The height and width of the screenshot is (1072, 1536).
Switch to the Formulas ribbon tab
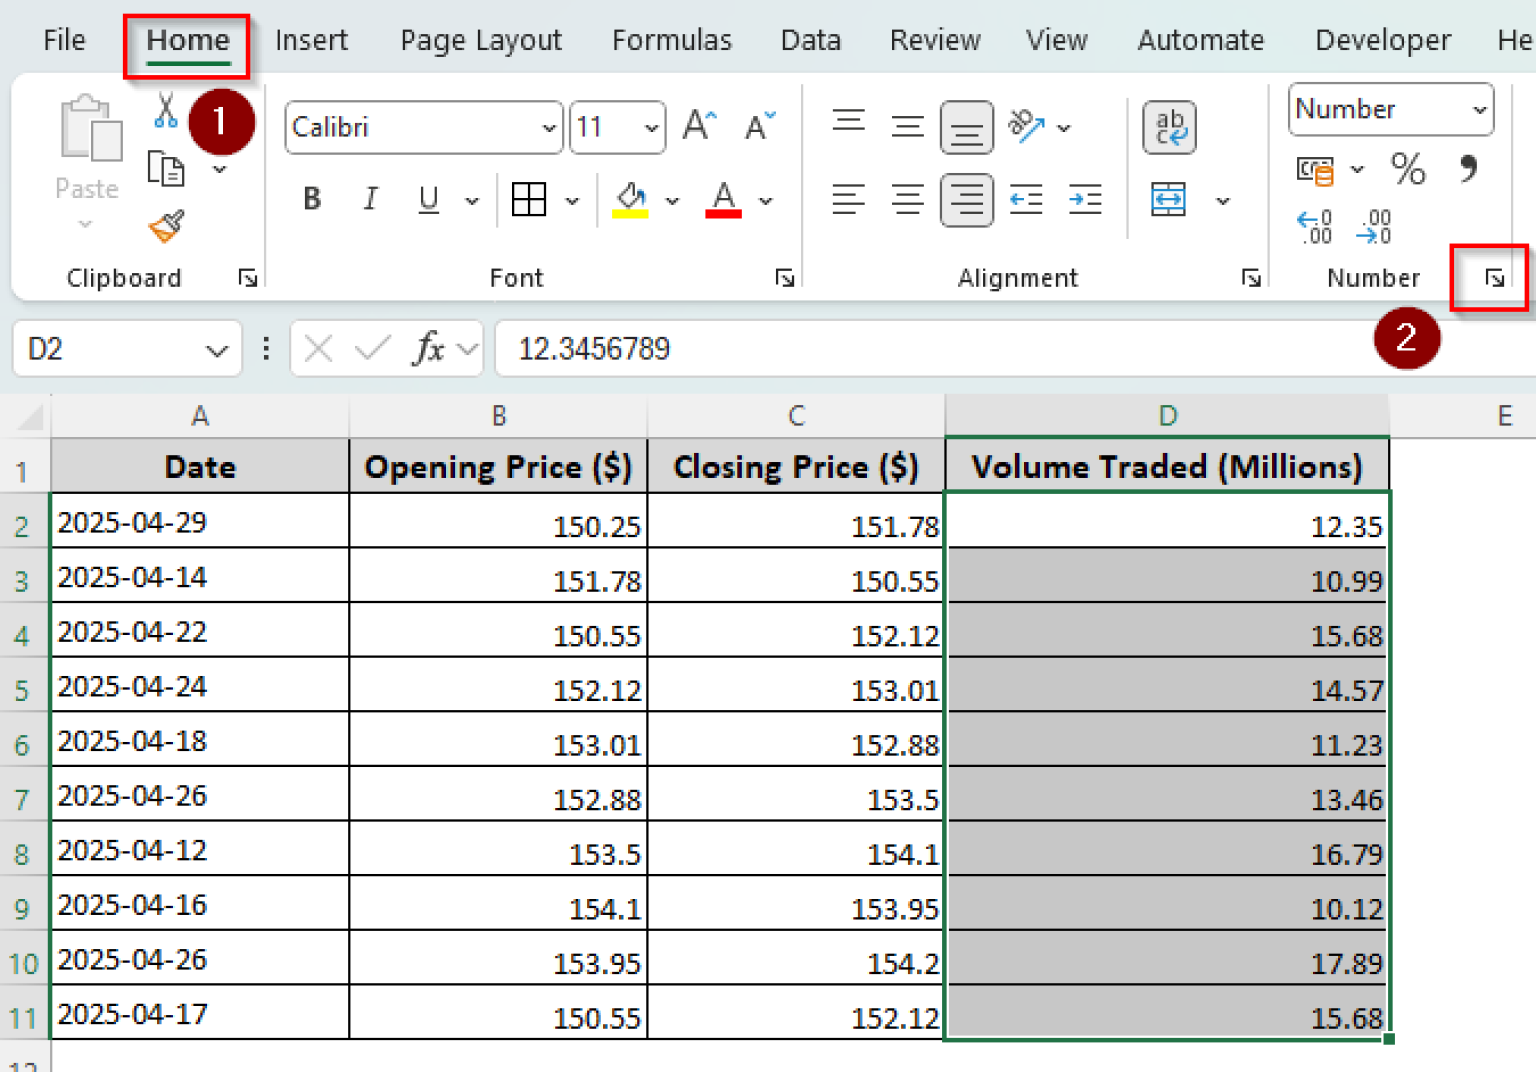point(671,40)
